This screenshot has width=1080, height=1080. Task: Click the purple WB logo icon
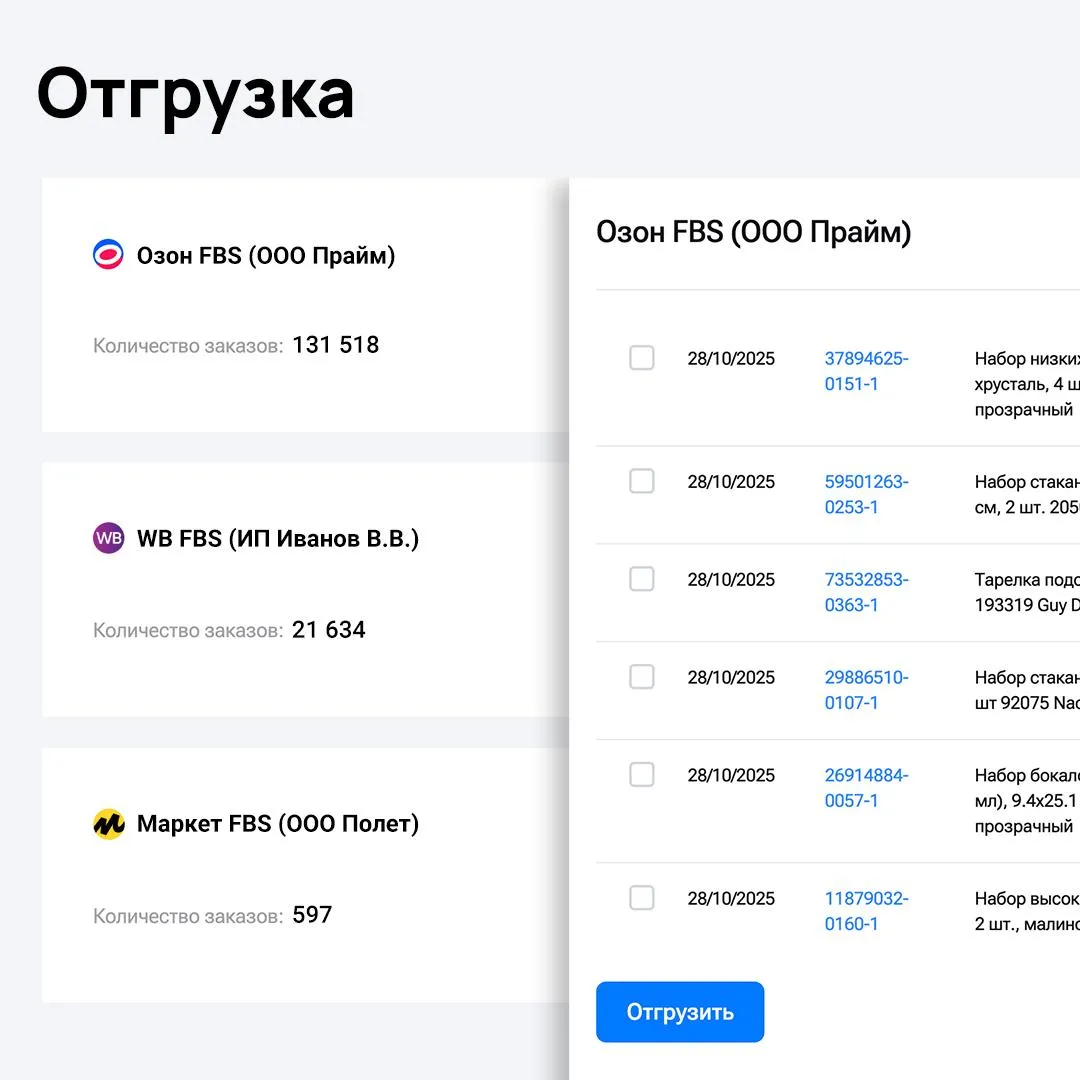pyautogui.click(x=108, y=538)
